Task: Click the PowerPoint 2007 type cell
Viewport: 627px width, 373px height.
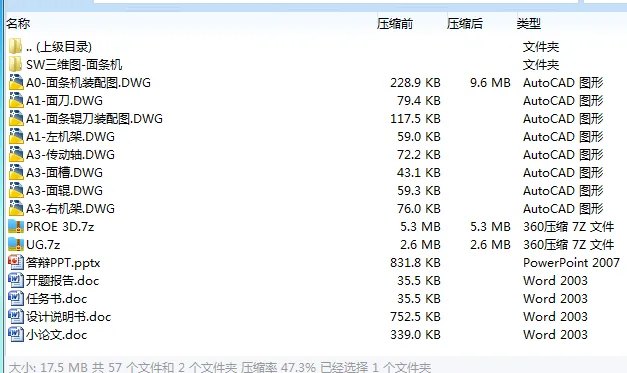Action: [571, 263]
